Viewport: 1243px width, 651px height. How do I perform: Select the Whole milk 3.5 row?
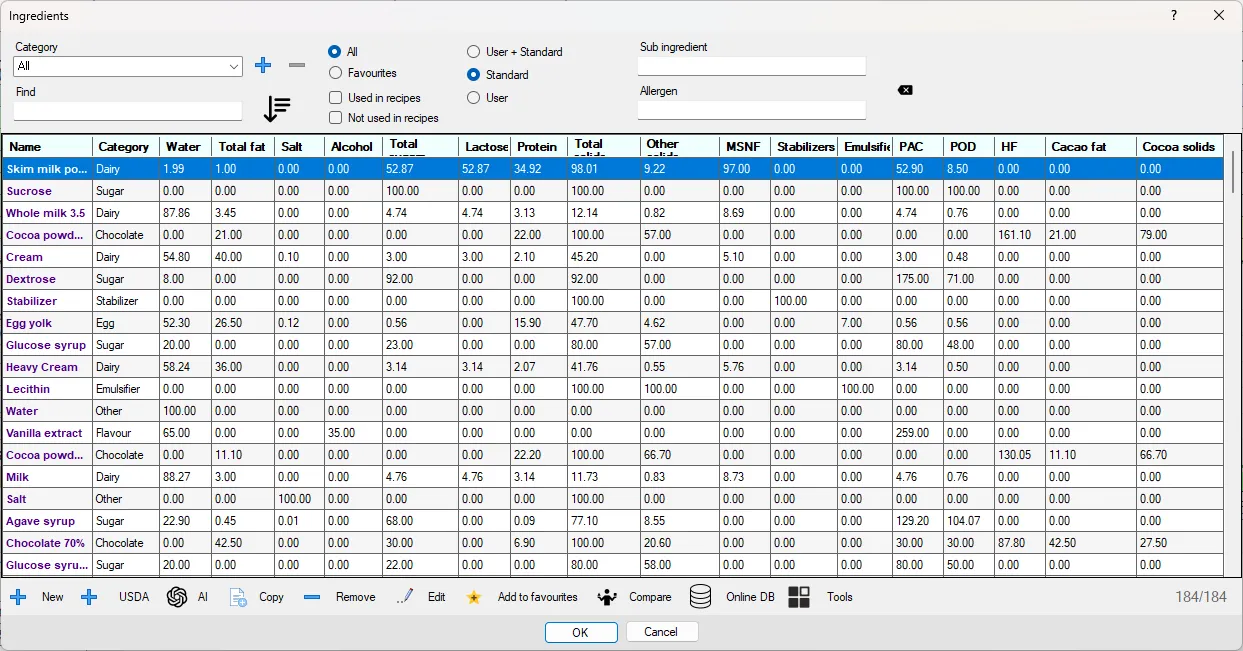click(x=613, y=213)
